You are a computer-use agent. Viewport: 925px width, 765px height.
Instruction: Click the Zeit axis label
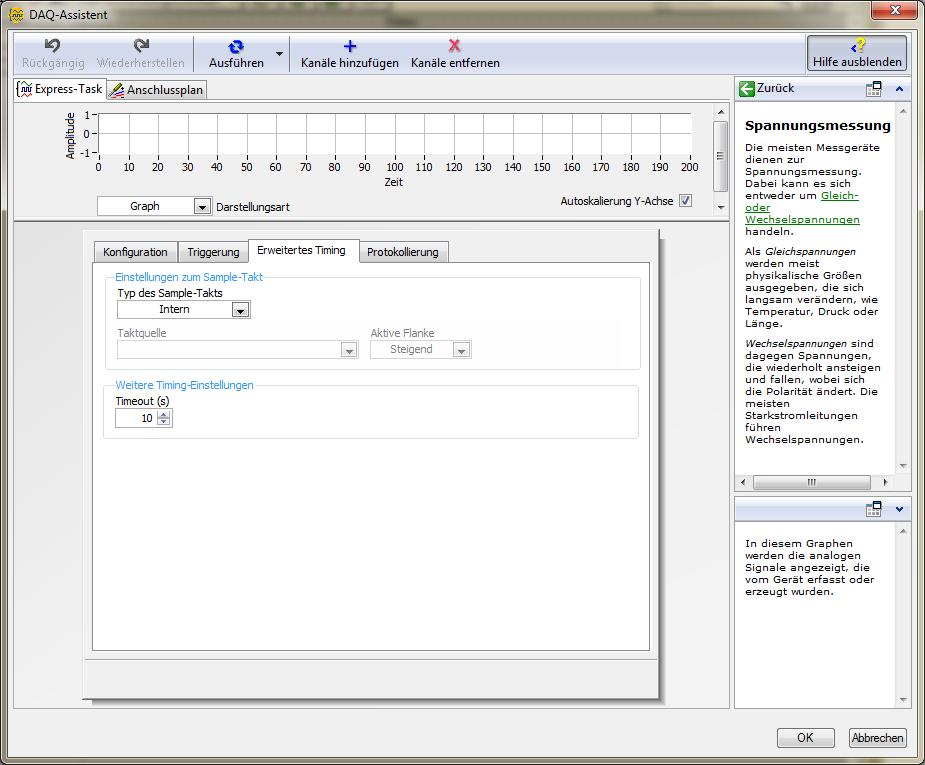[x=393, y=182]
